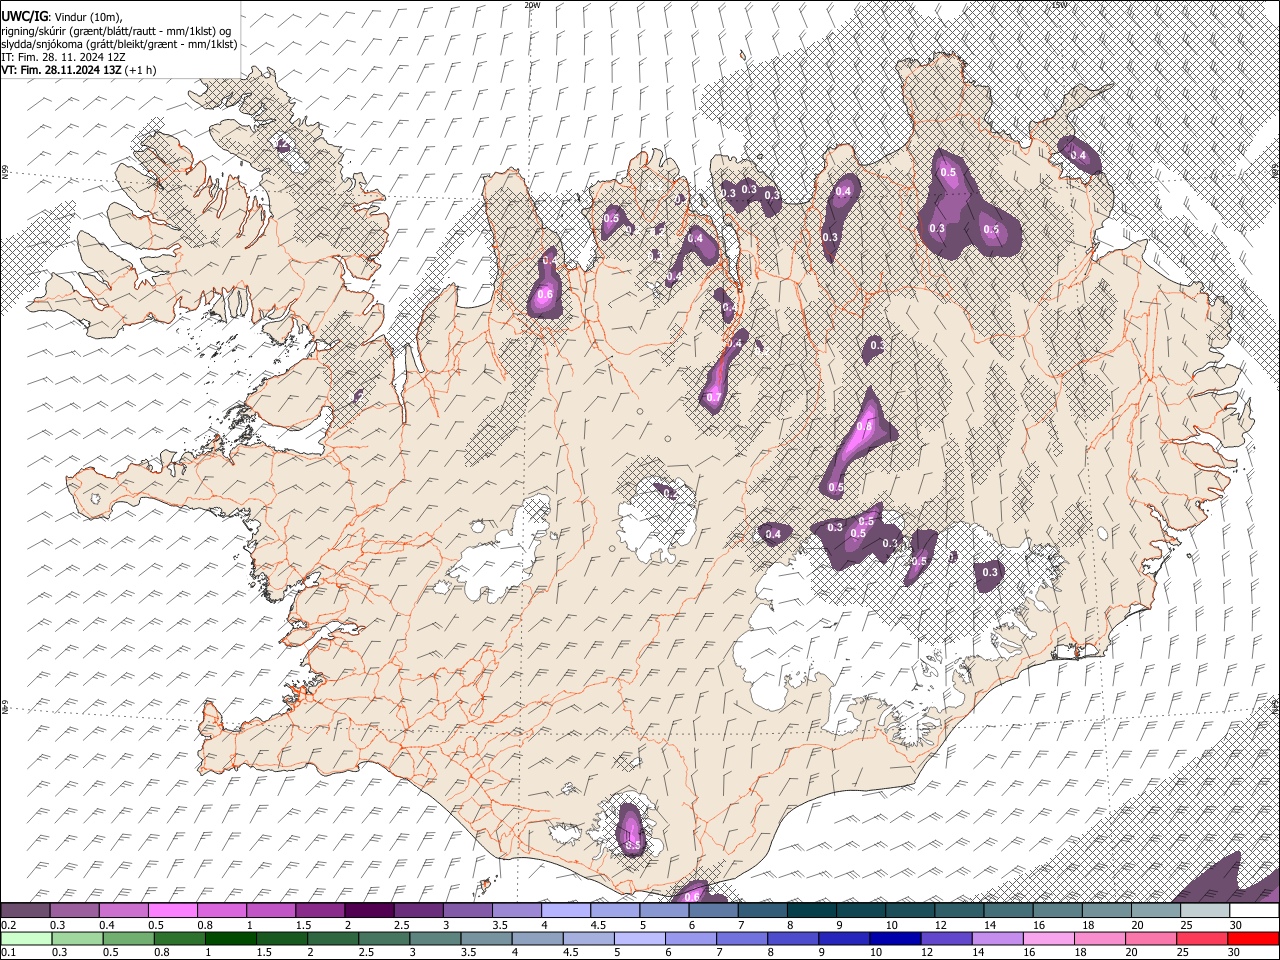Click the bright red swatch starting at 30 in rain legend
Screen dimensions: 1280x960
click(x=1254, y=938)
